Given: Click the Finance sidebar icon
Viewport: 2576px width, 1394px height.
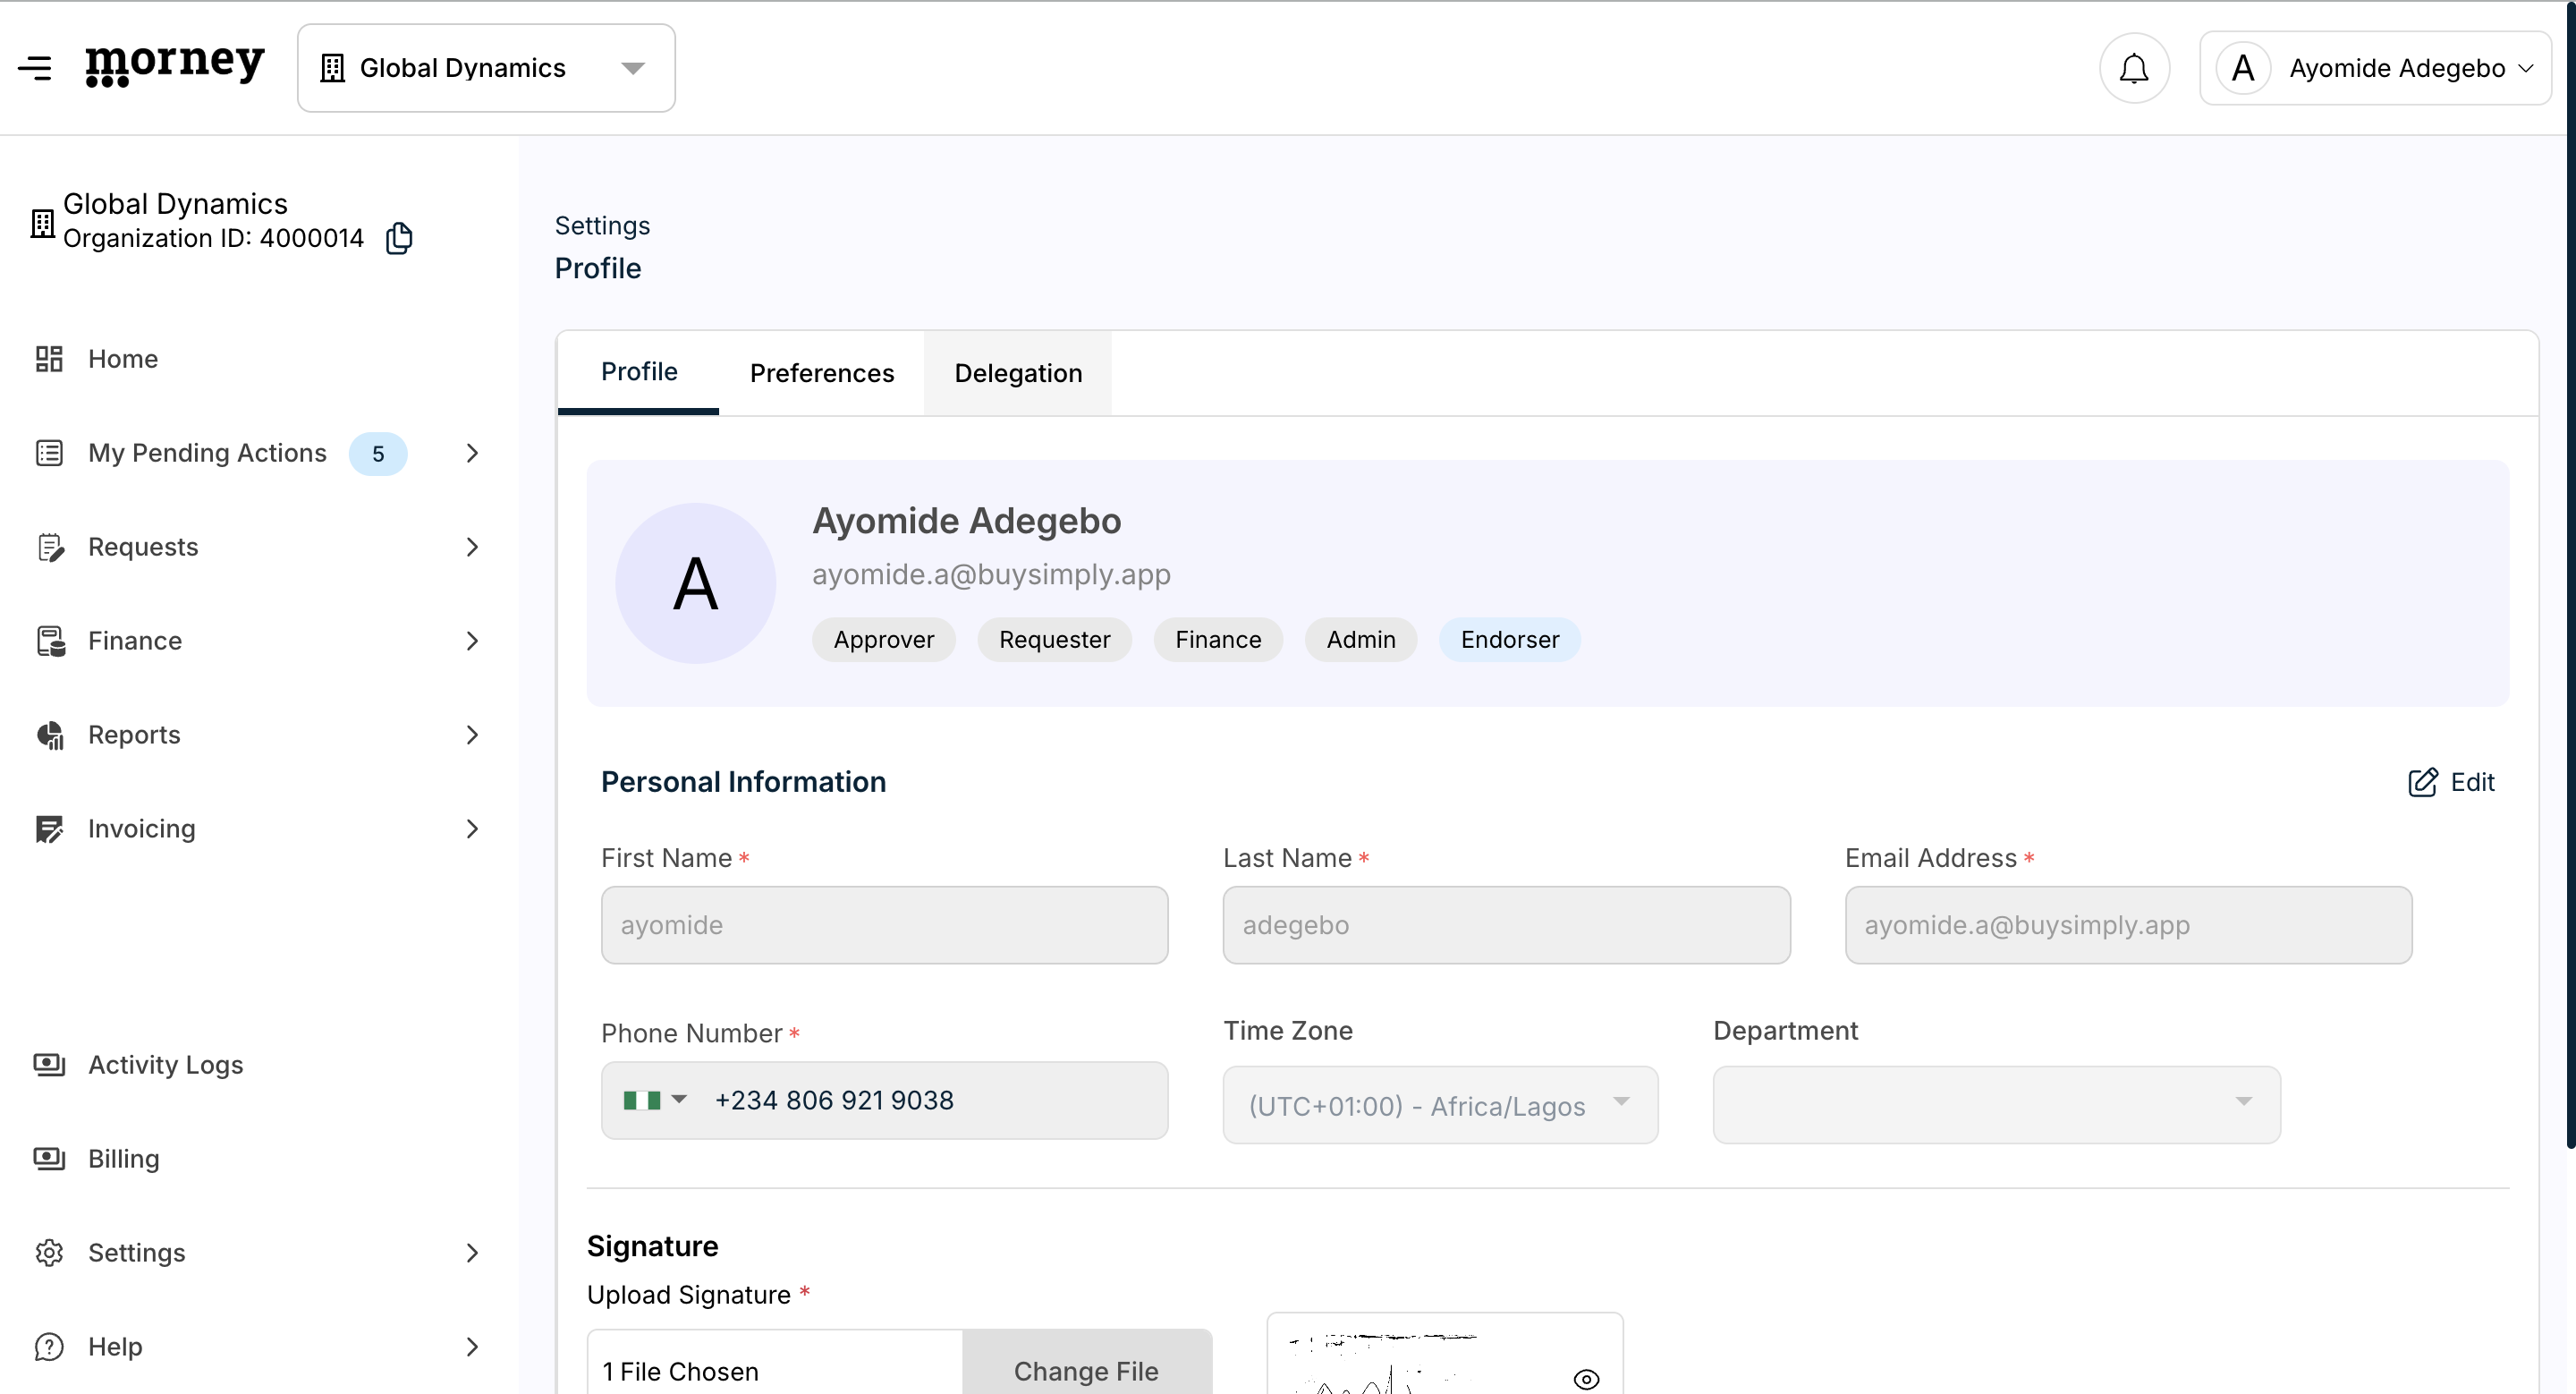Looking at the screenshot, I should (x=50, y=641).
